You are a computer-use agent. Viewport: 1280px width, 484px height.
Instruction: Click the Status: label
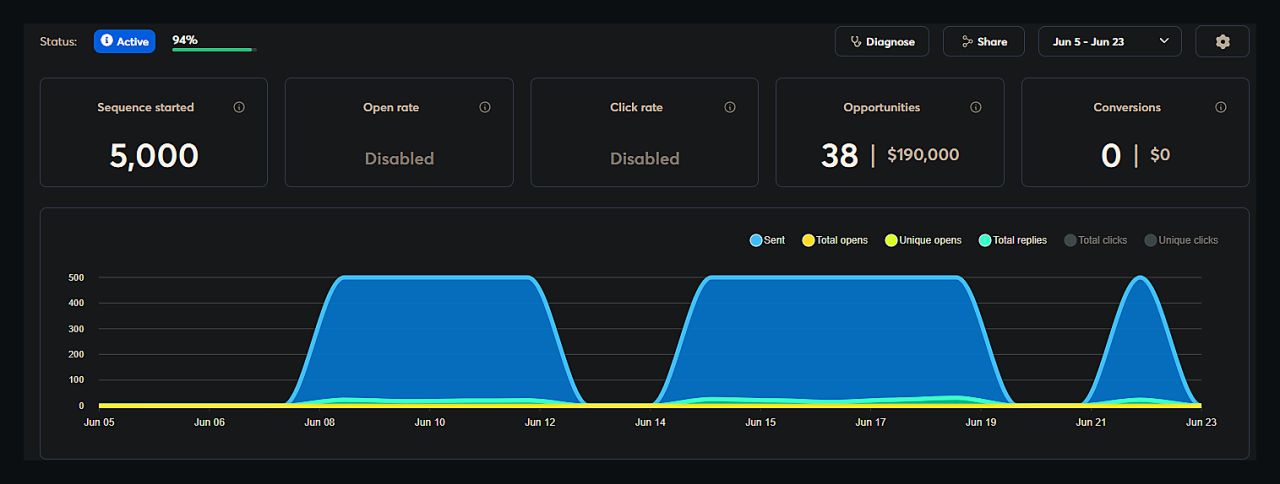pos(58,42)
